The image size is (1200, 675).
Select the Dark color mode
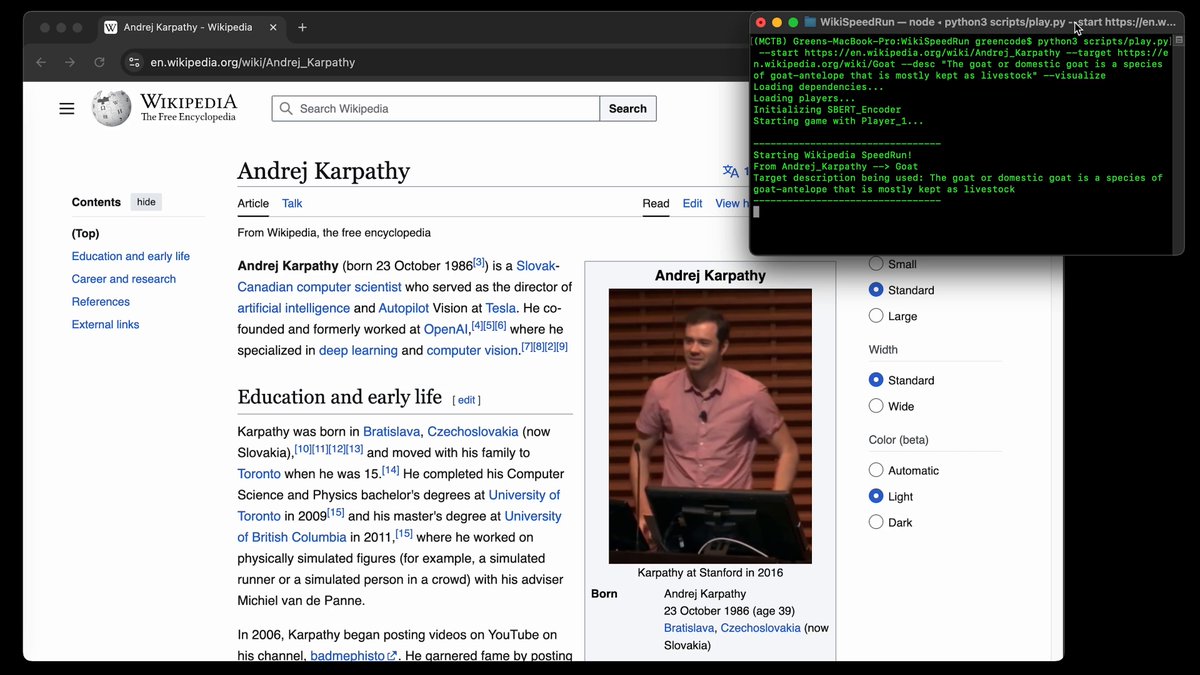pos(876,522)
